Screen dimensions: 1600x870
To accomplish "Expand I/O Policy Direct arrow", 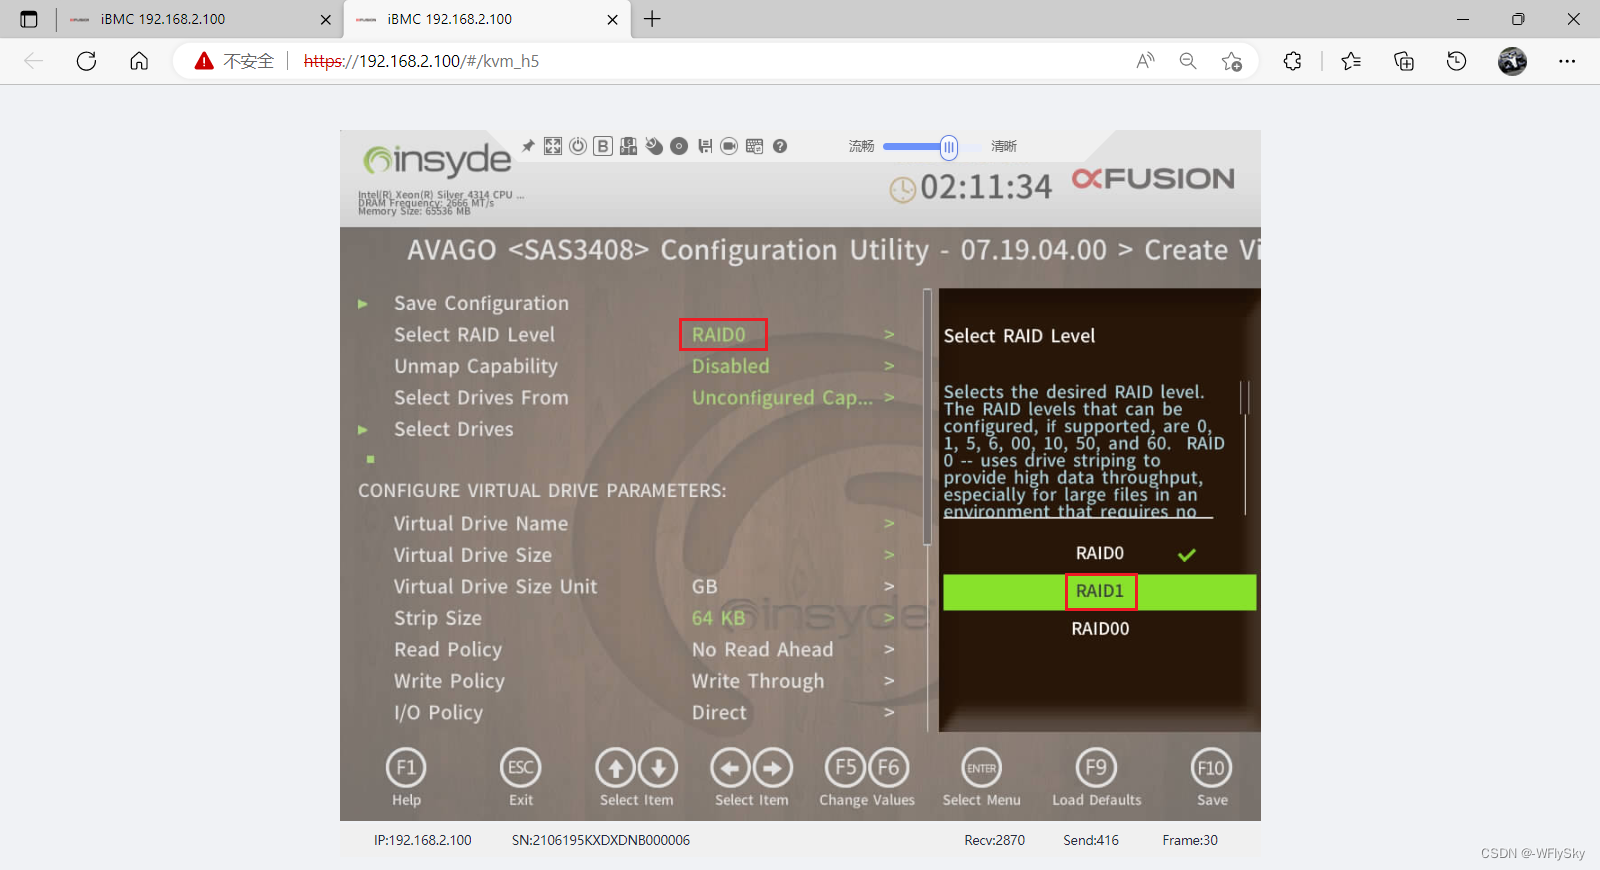I will (x=889, y=713).
